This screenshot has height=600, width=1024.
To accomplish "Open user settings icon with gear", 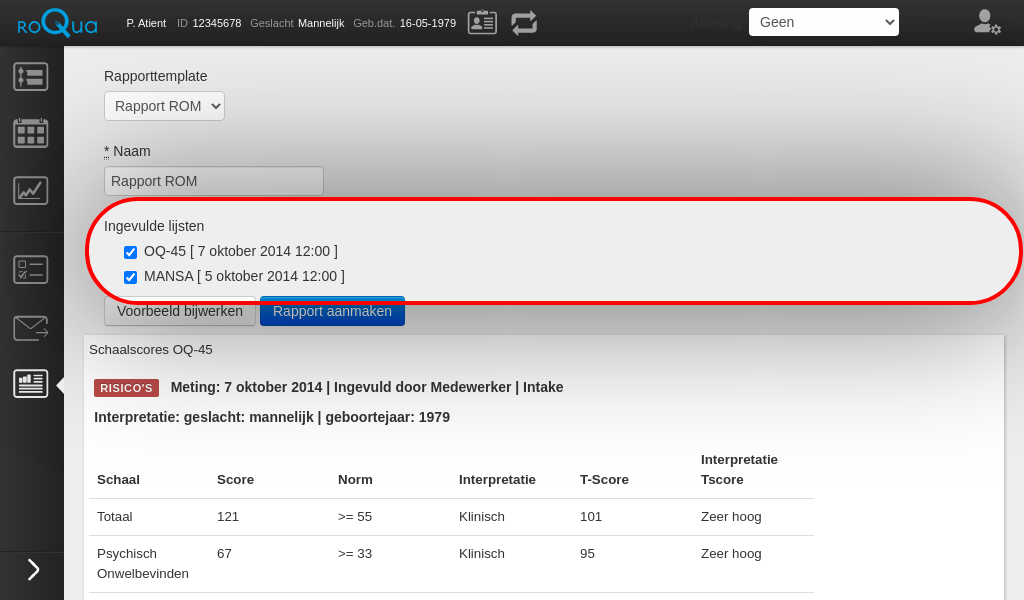I will coord(986,23).
